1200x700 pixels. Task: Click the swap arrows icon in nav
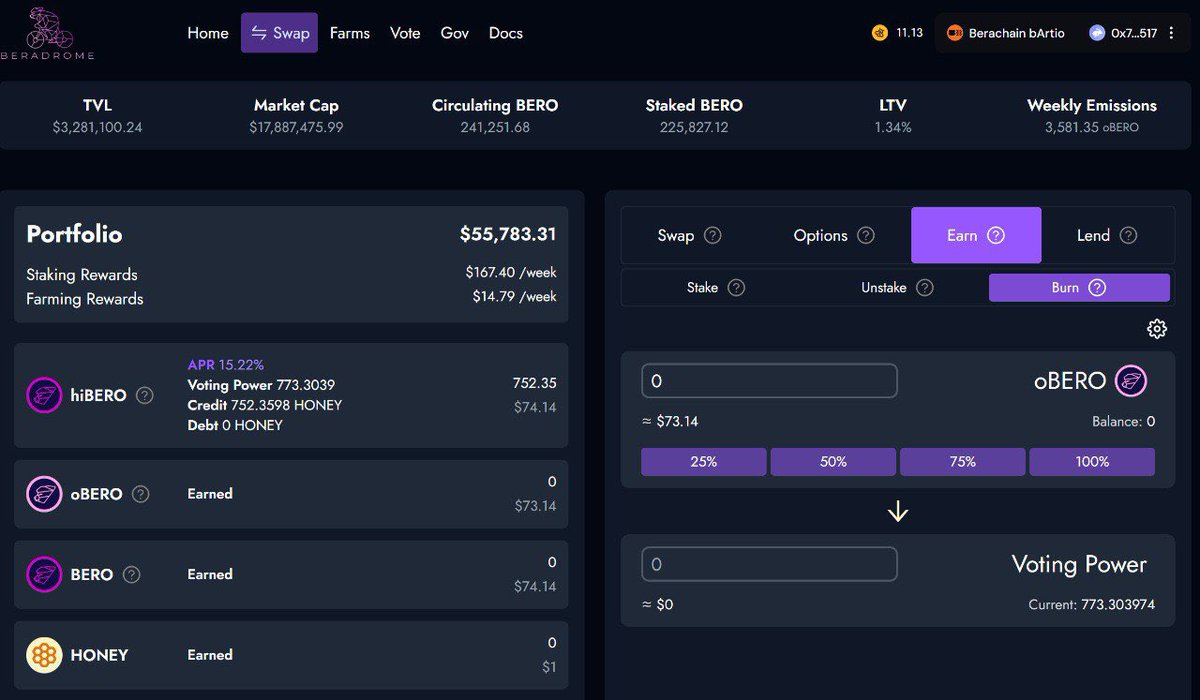[258, 33]
